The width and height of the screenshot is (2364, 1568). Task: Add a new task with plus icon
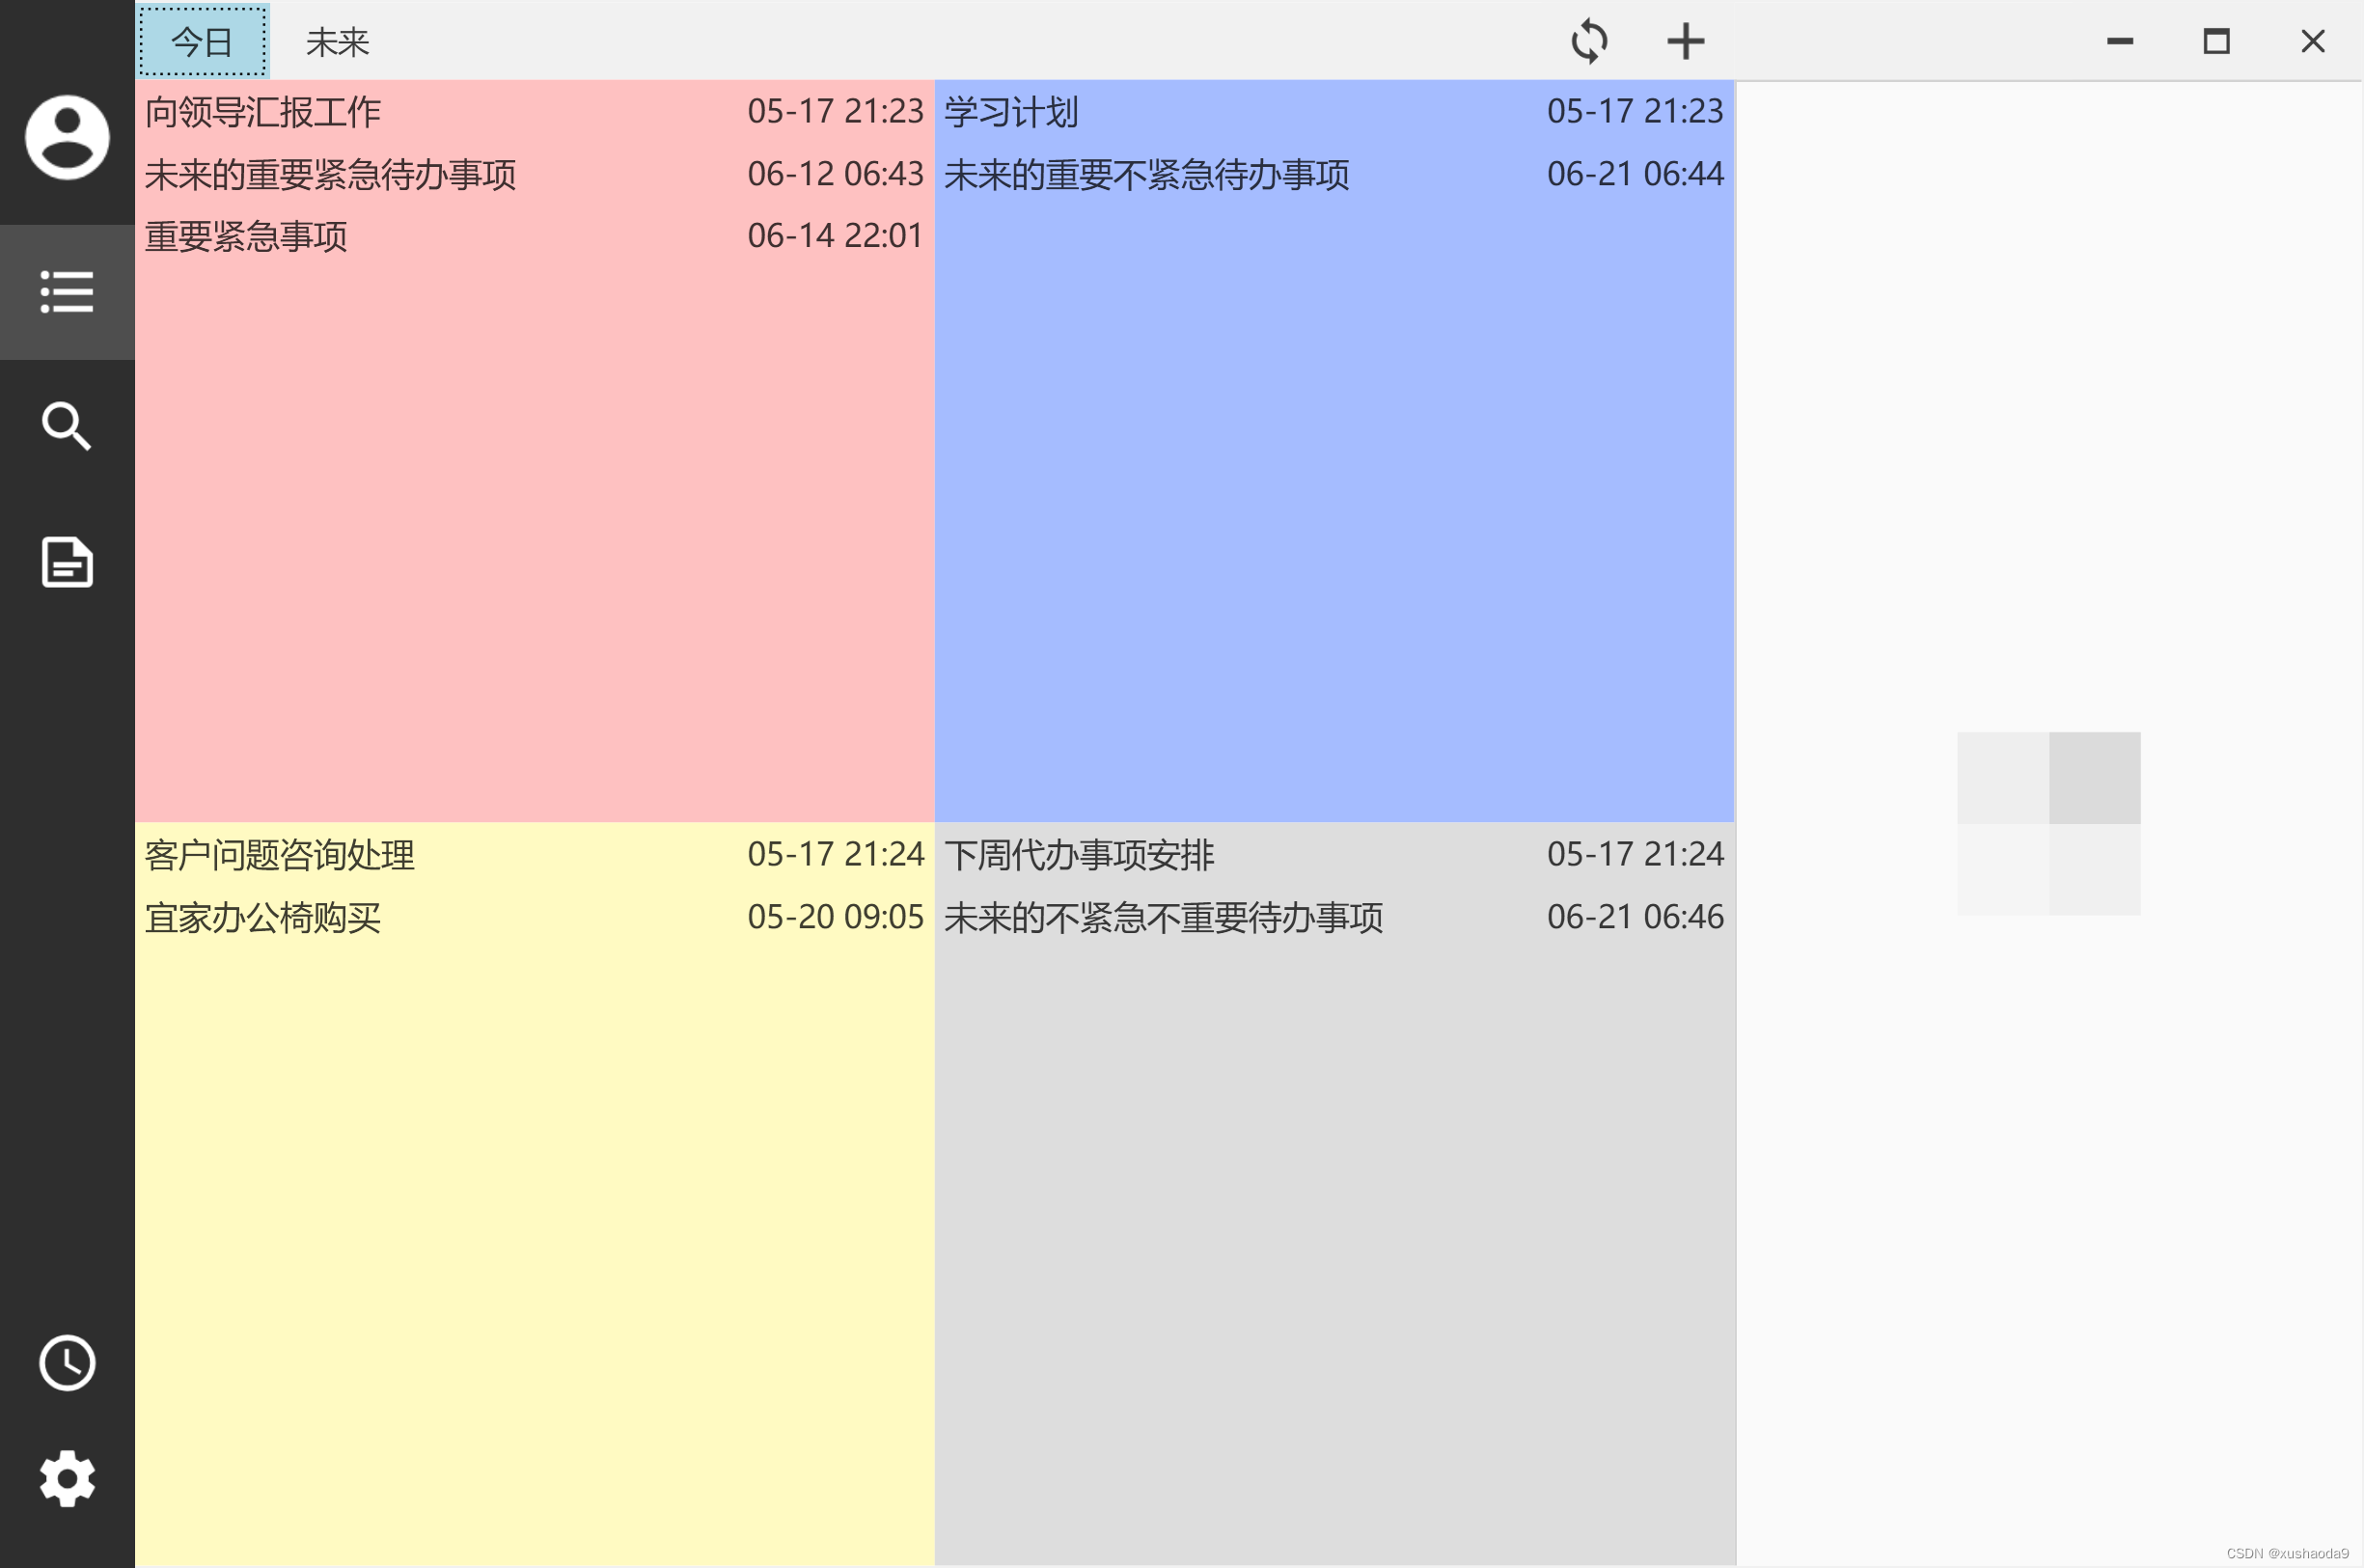[x=1685, y=42]
